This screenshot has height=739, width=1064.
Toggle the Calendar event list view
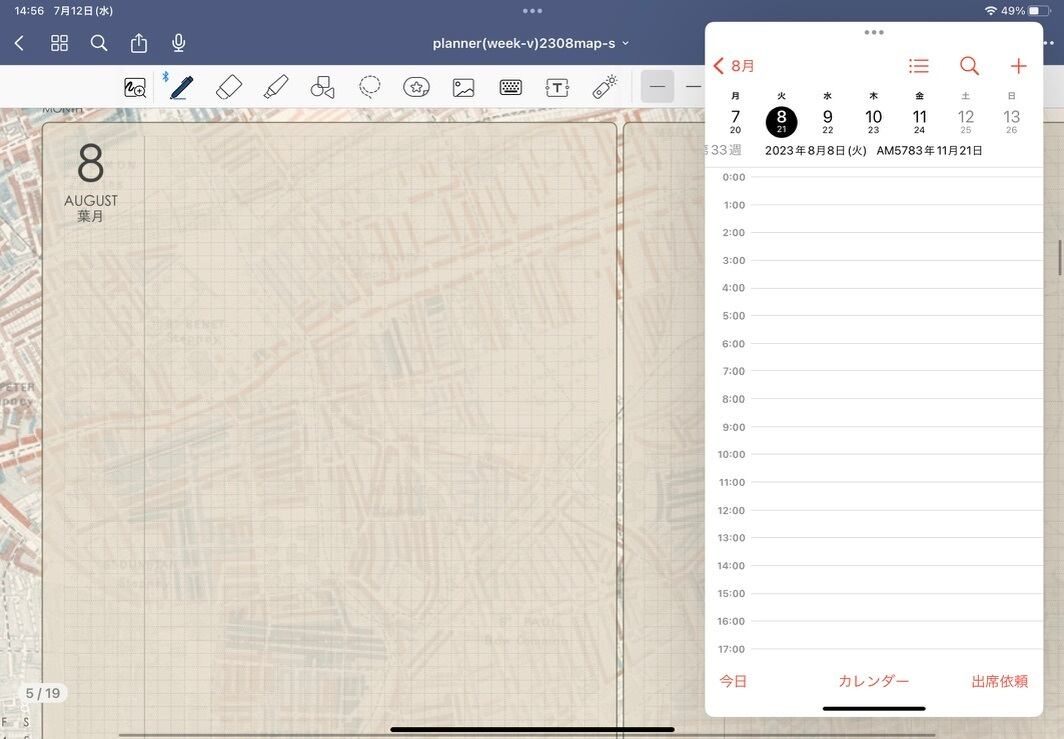tap(918, 66)
